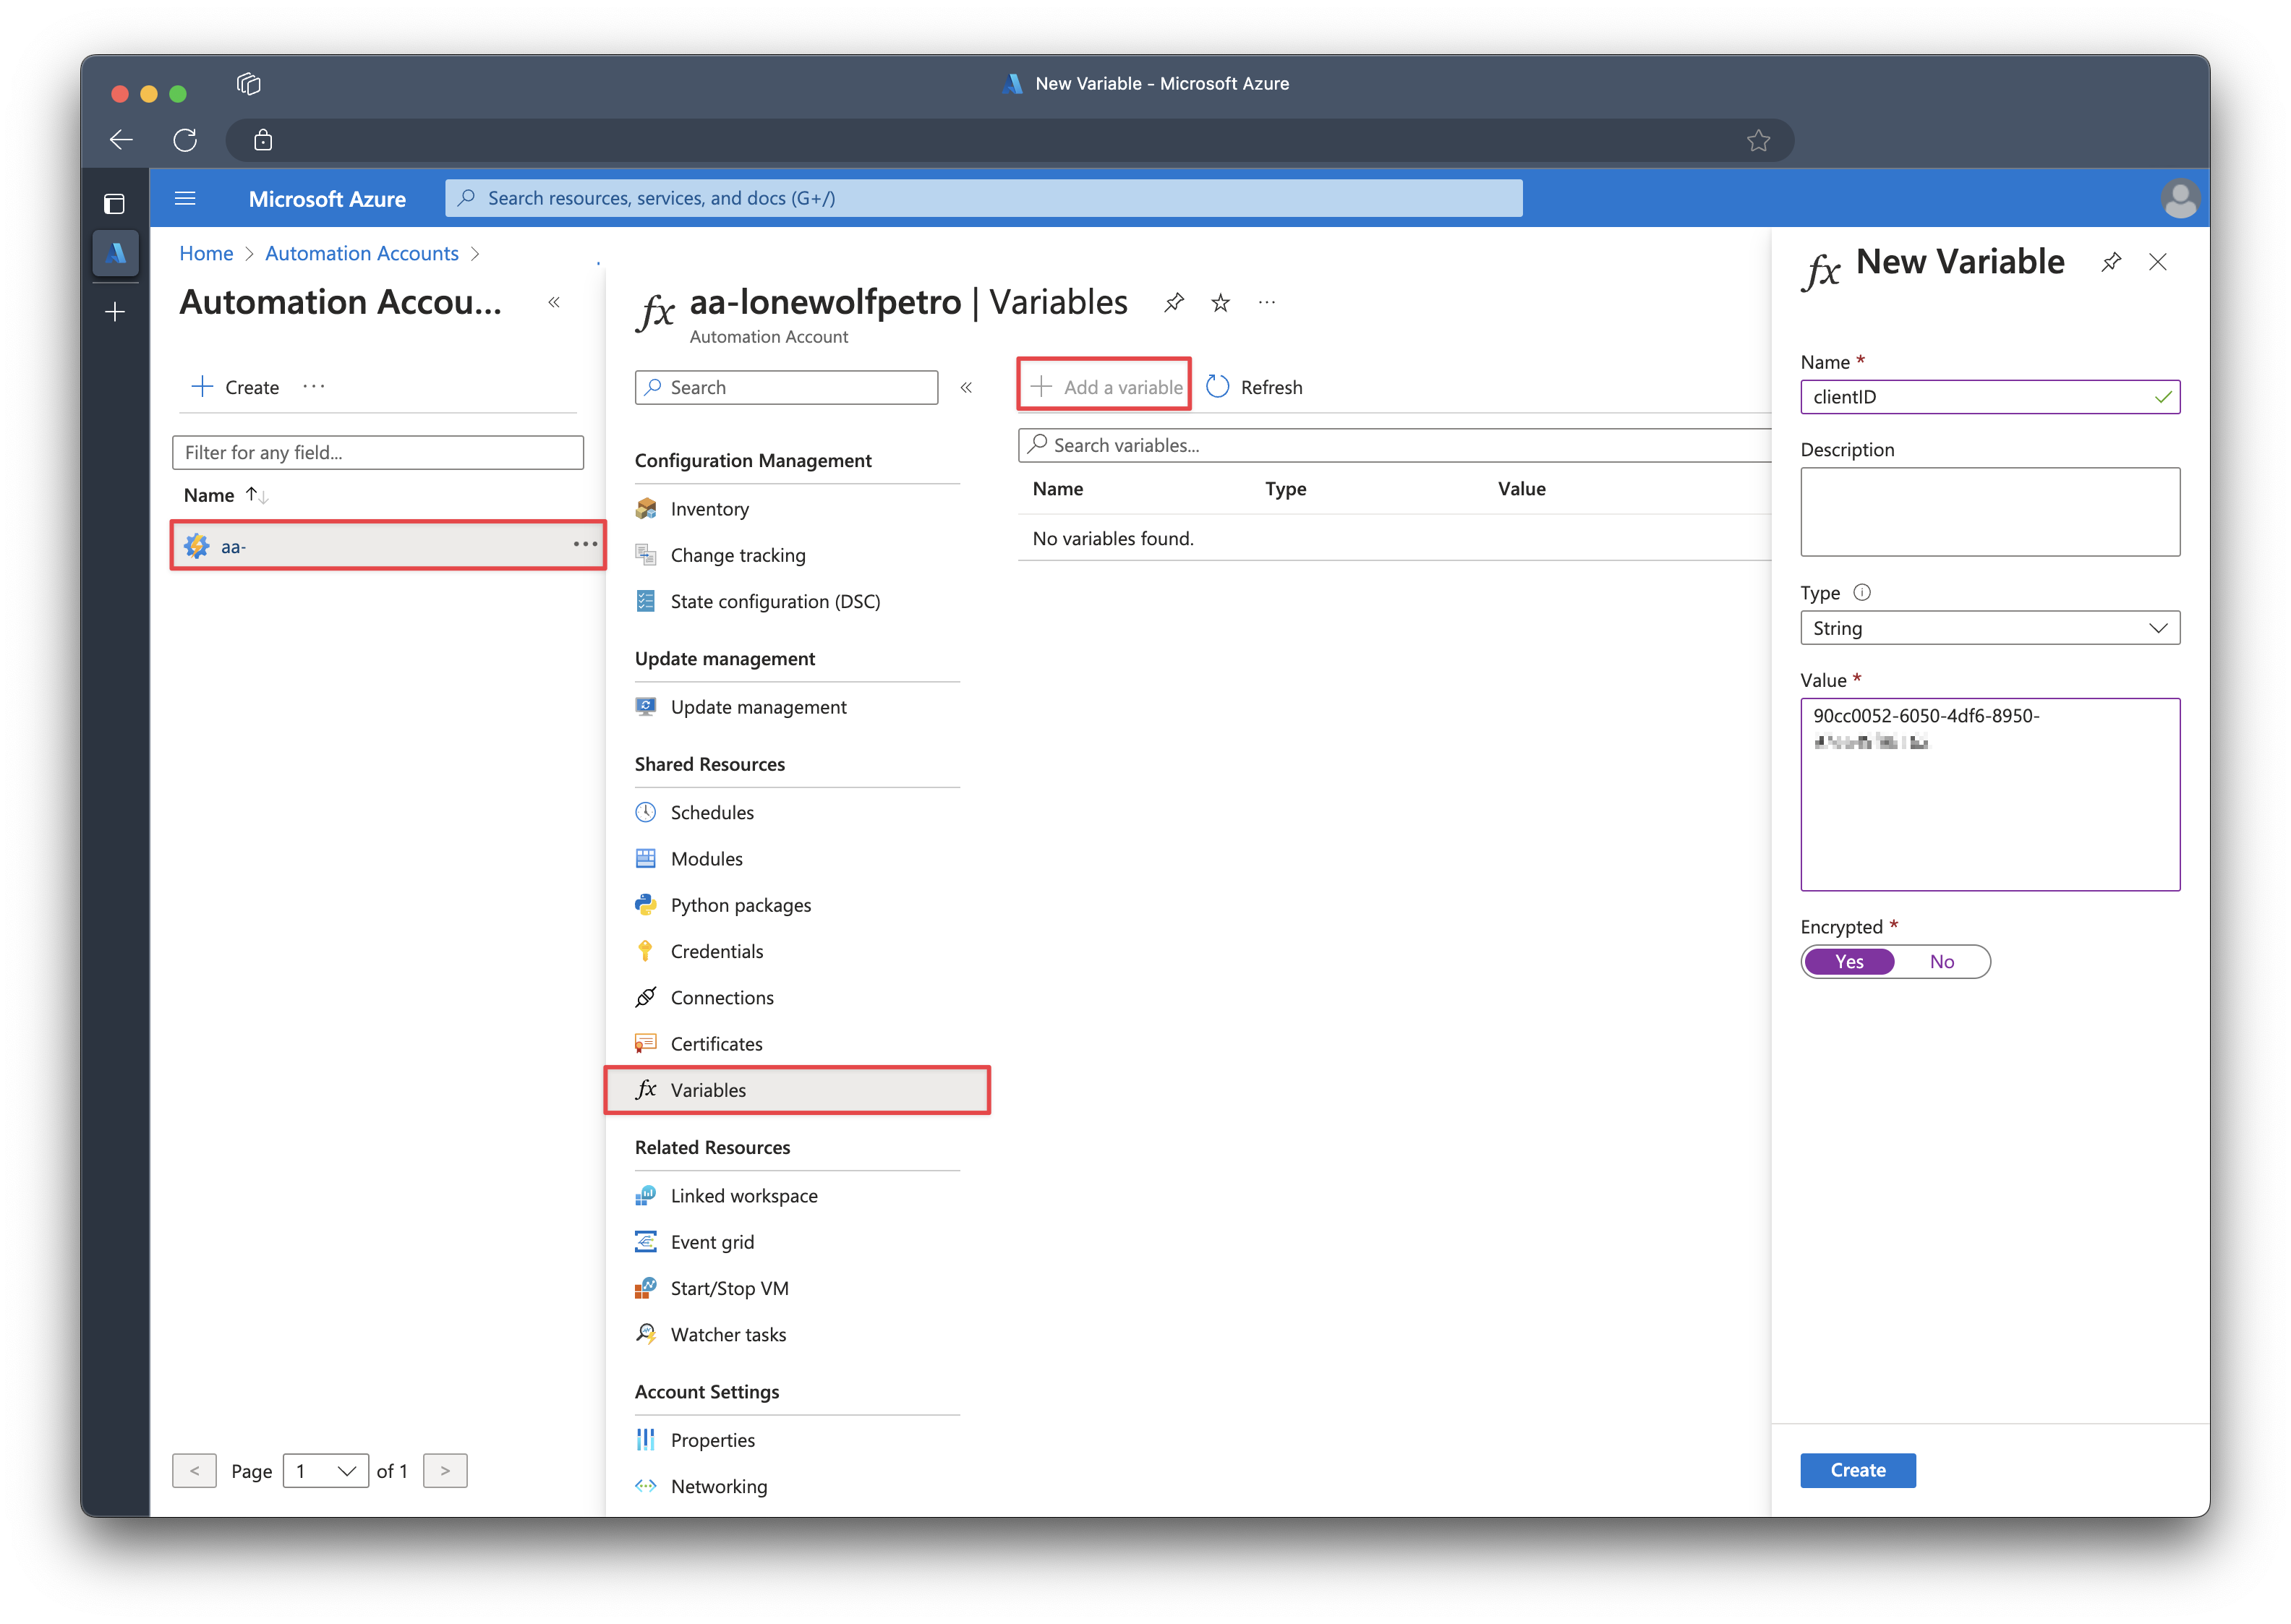2291x1624 pixels.
Task: Open the row ellipsis for aa- account
Action: 585,544
